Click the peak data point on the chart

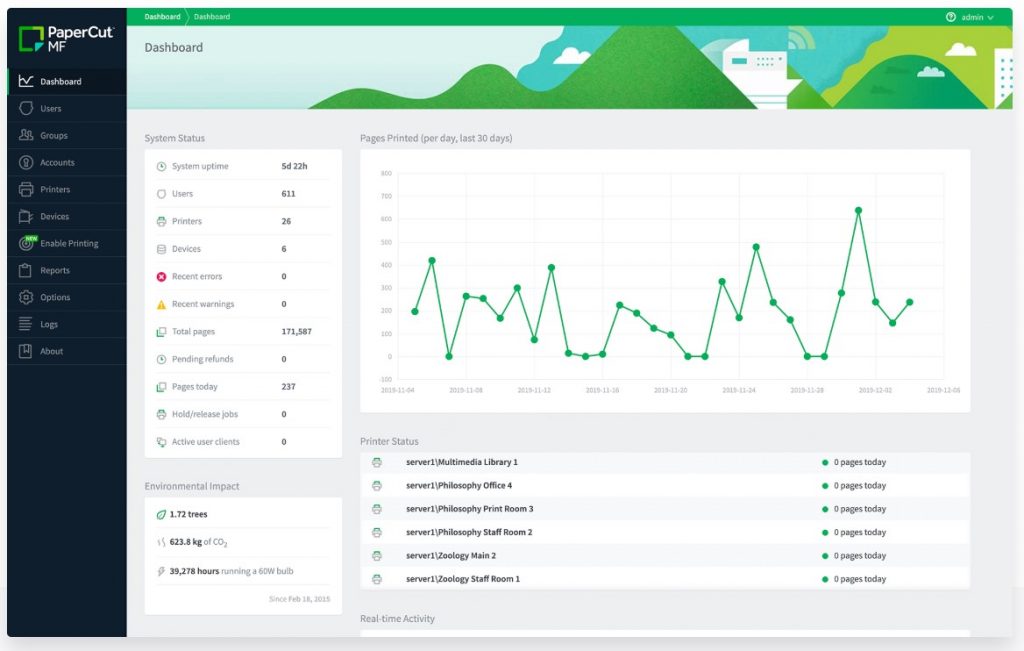857,211
